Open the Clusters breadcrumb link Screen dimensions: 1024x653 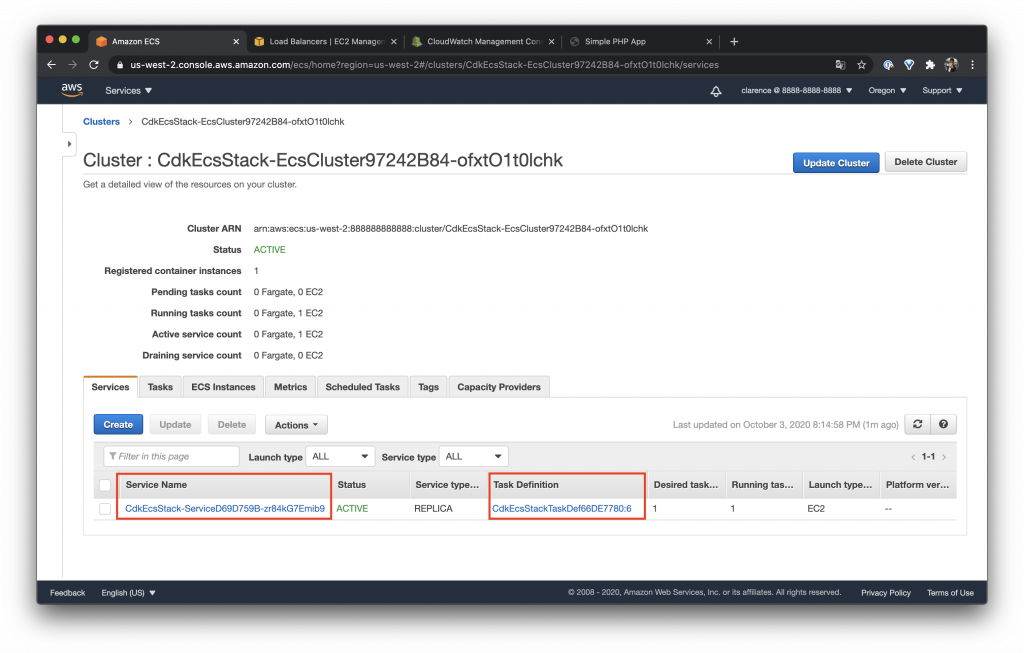[x=101, y=121]
